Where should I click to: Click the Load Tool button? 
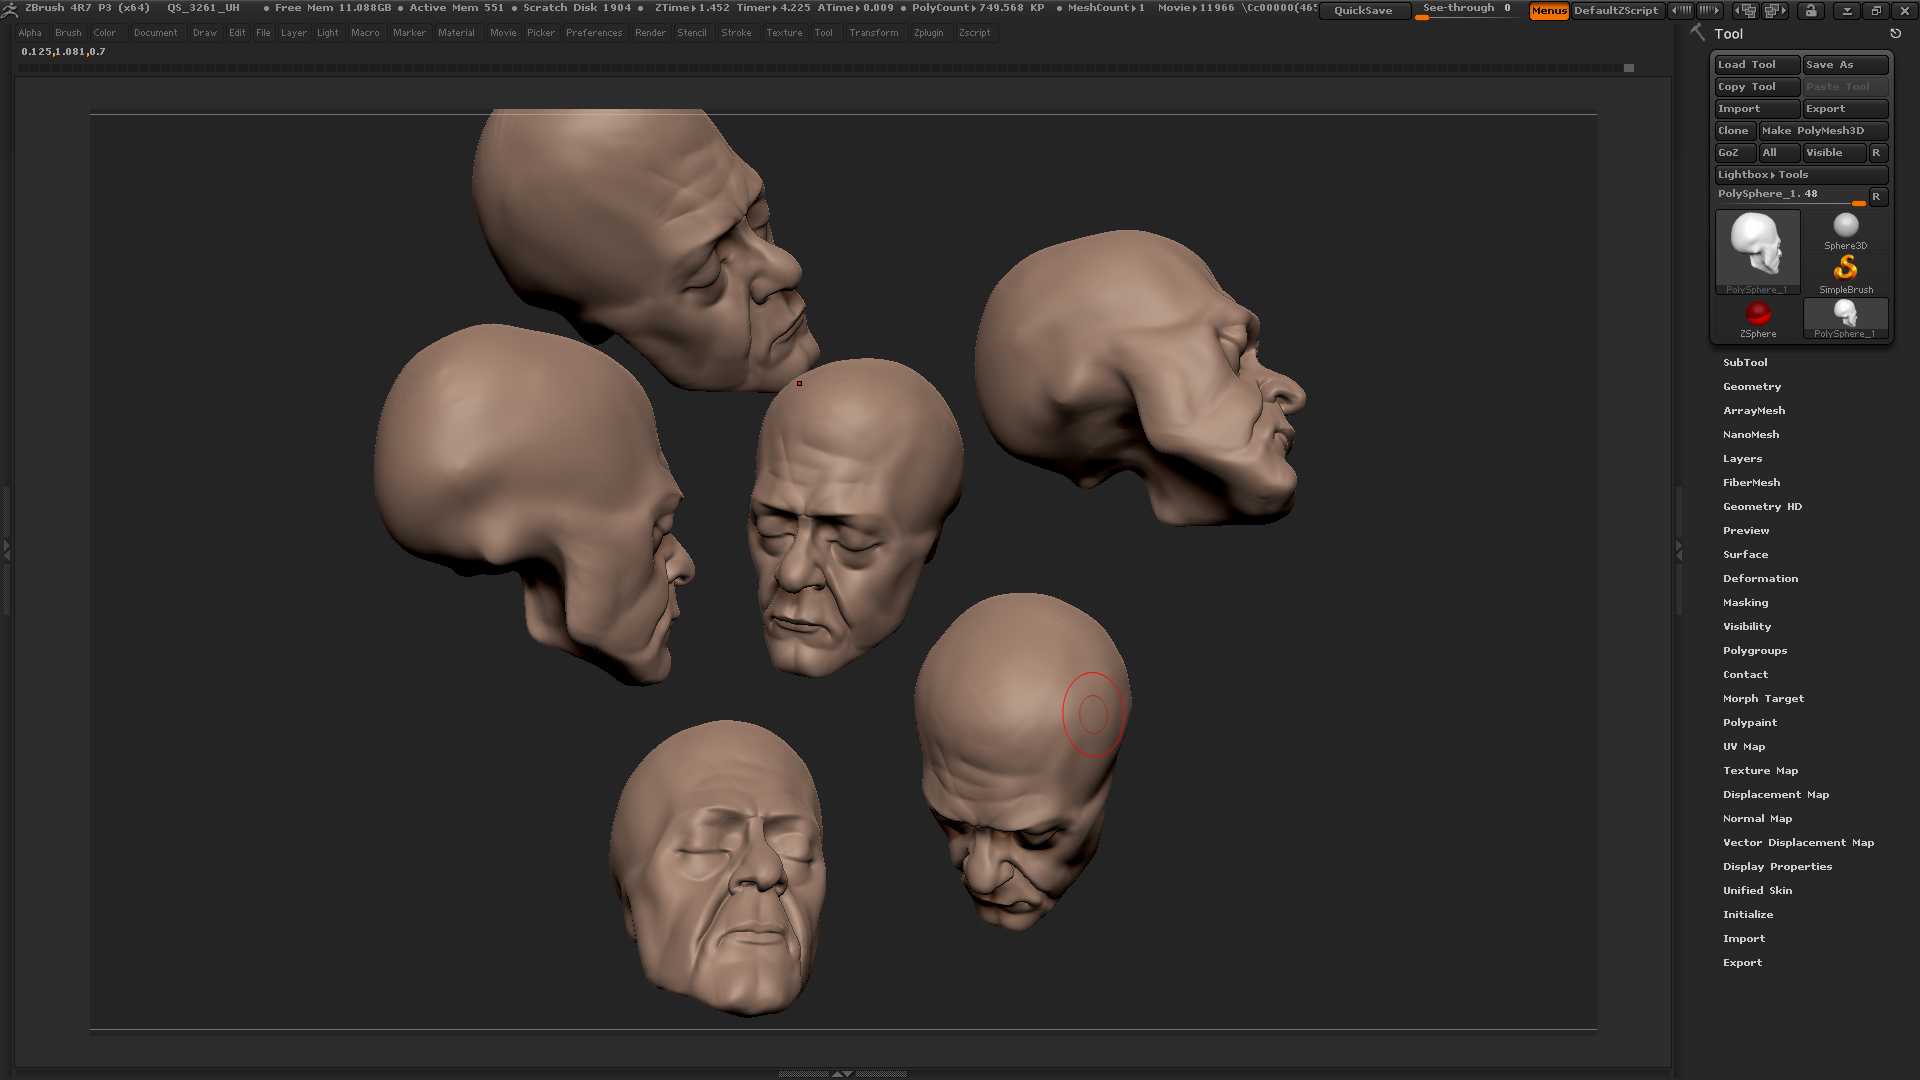click(x=1757, y=65)
